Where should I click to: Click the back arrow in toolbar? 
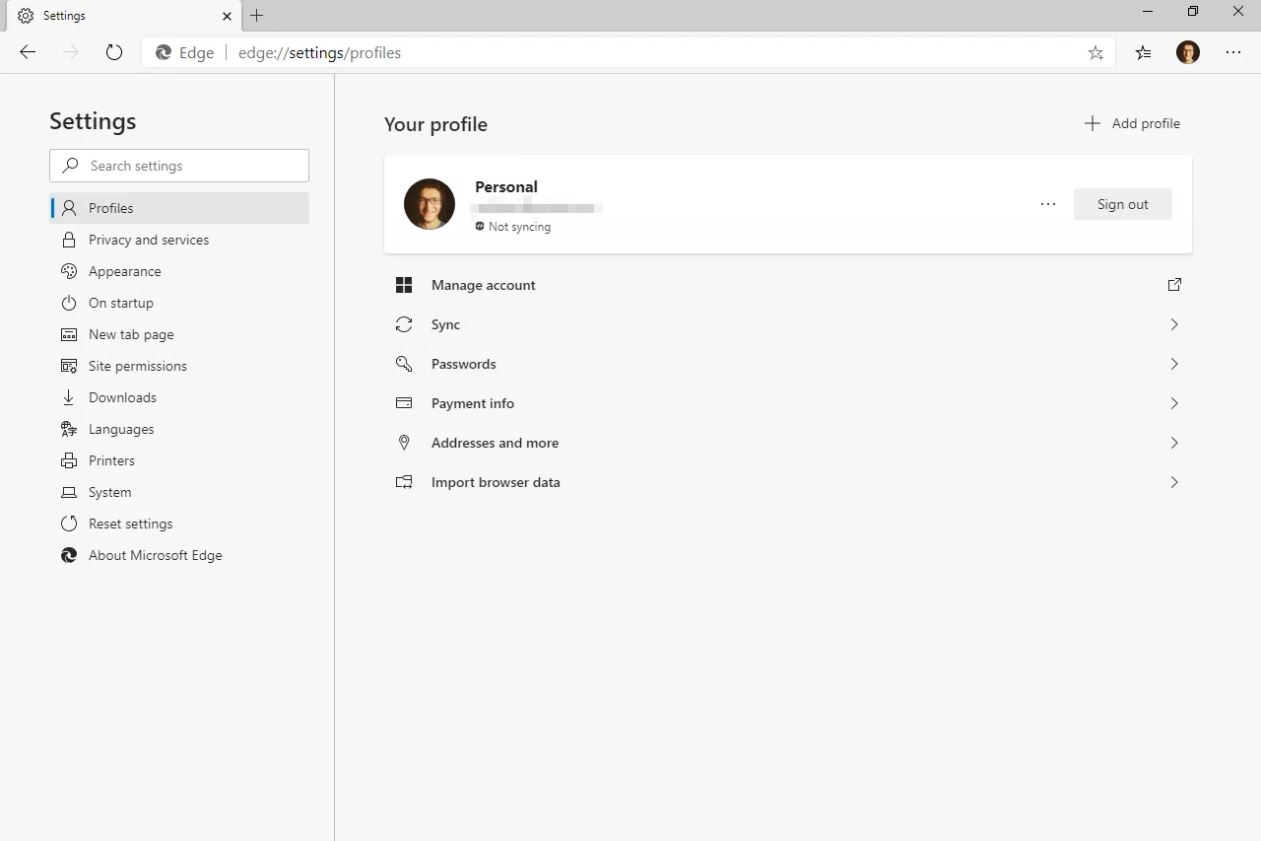pos(28,53)
